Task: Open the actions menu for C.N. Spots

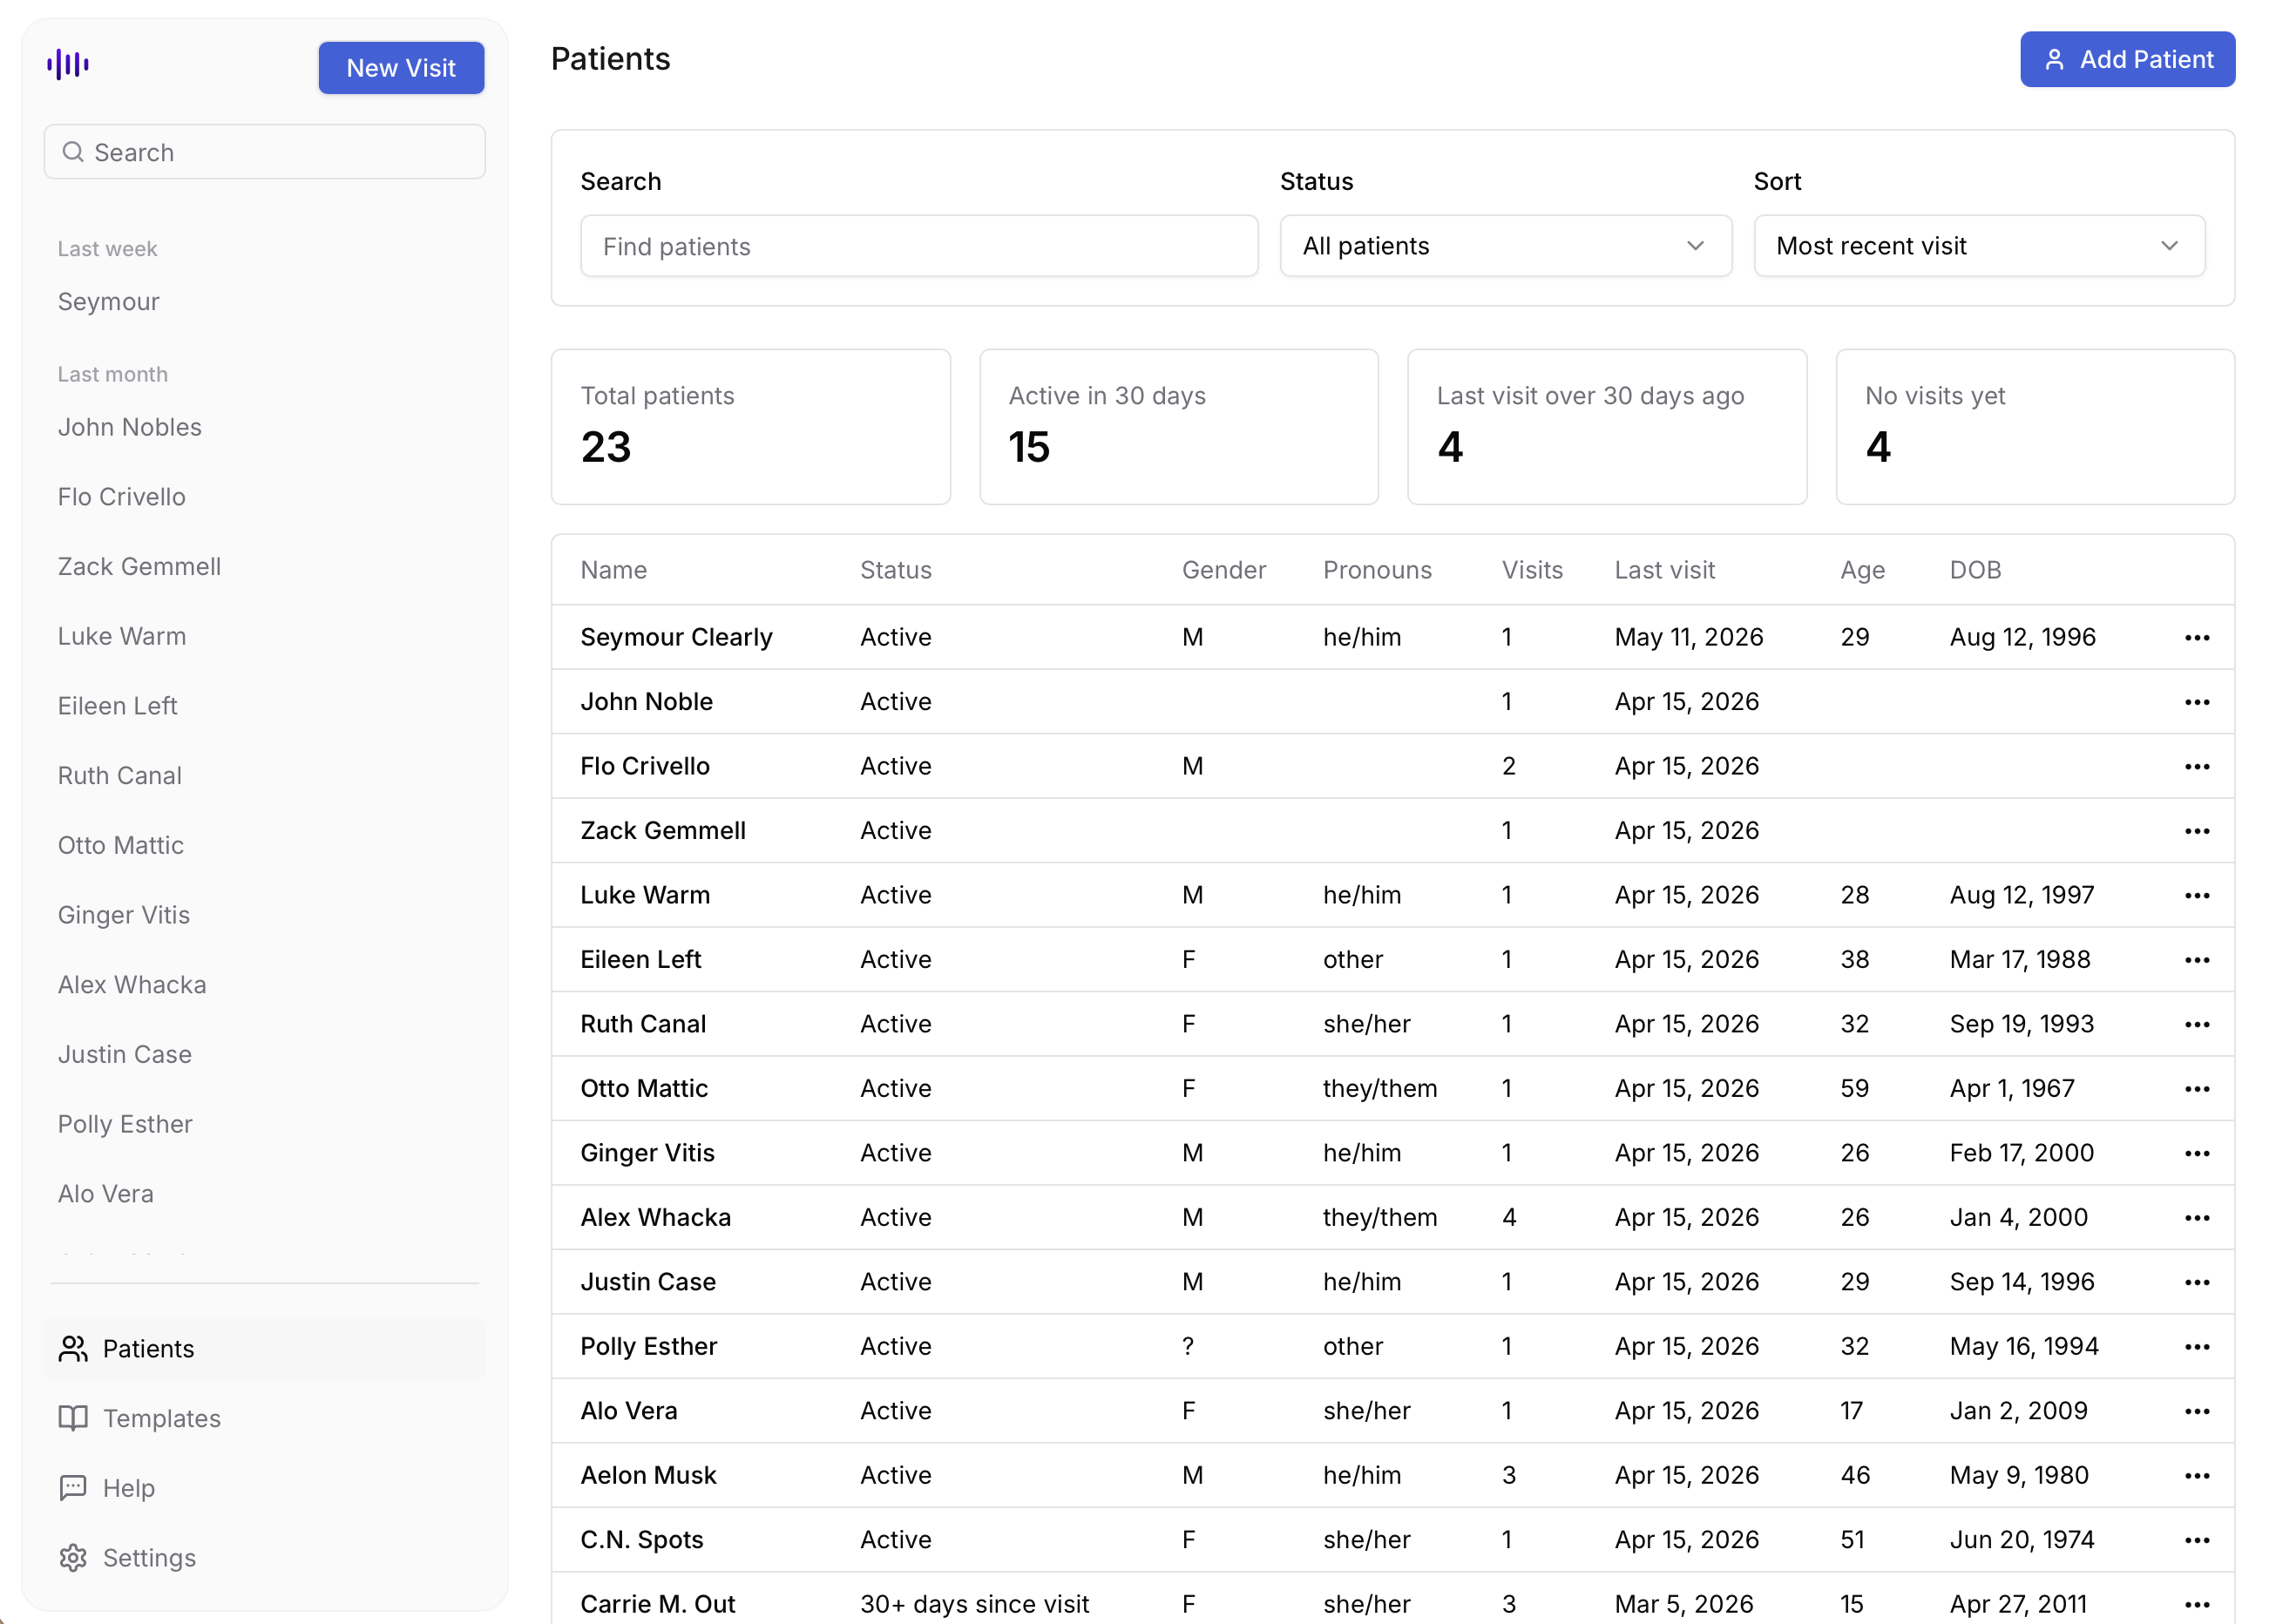Action: (2196, 1541)
